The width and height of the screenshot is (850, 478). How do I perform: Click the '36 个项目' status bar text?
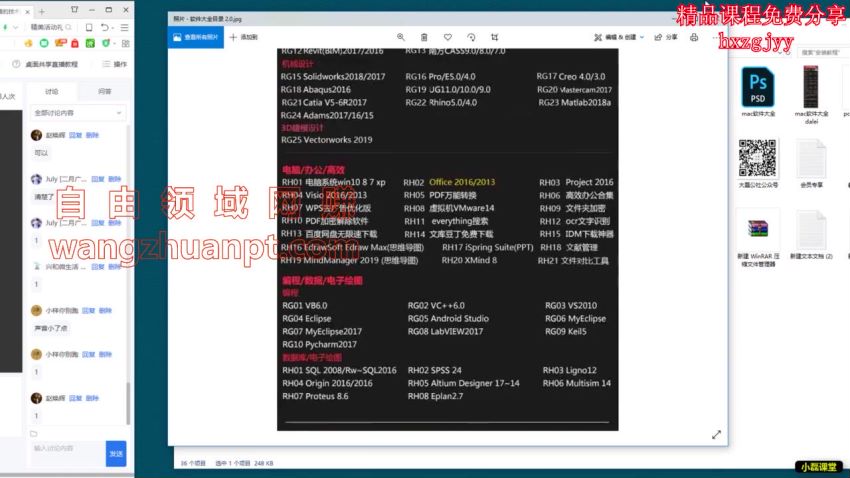point(193,463)
